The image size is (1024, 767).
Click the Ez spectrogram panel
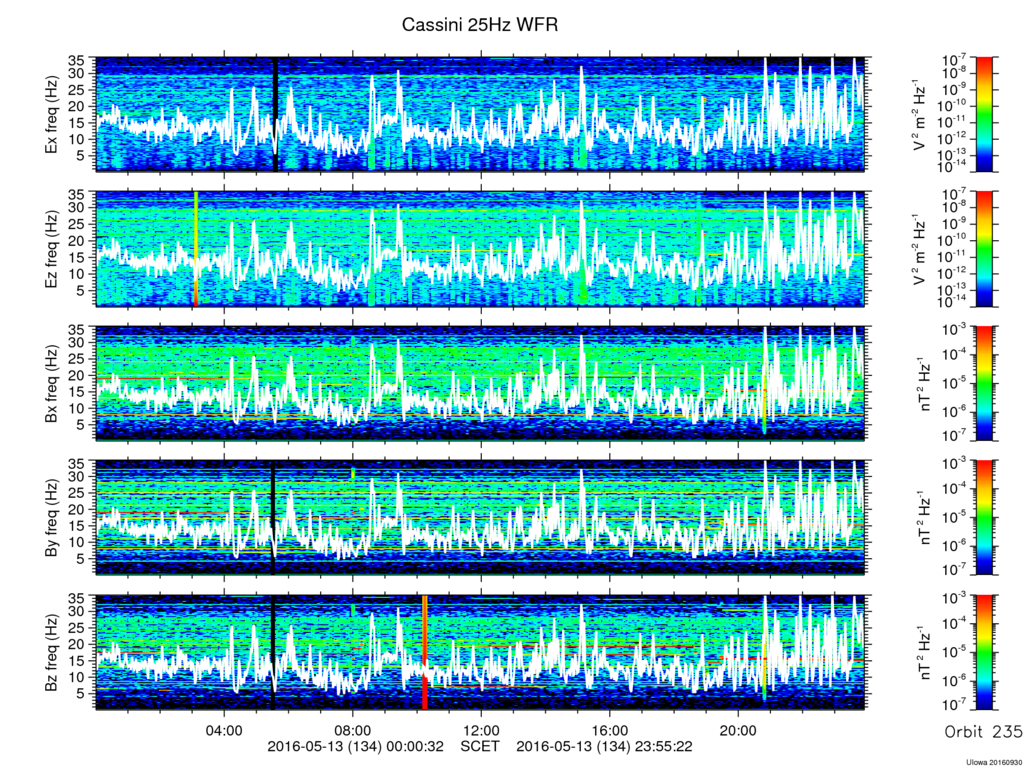(481, 249)
